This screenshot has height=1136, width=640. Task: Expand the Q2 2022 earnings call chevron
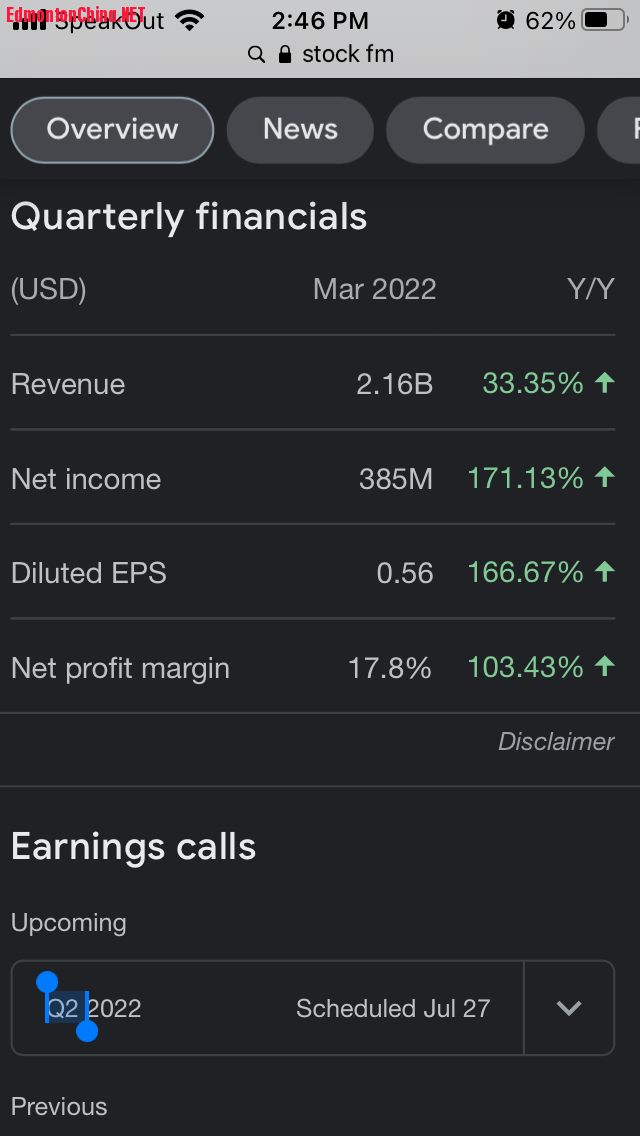pyautogui.click(x=569, y=1008)
